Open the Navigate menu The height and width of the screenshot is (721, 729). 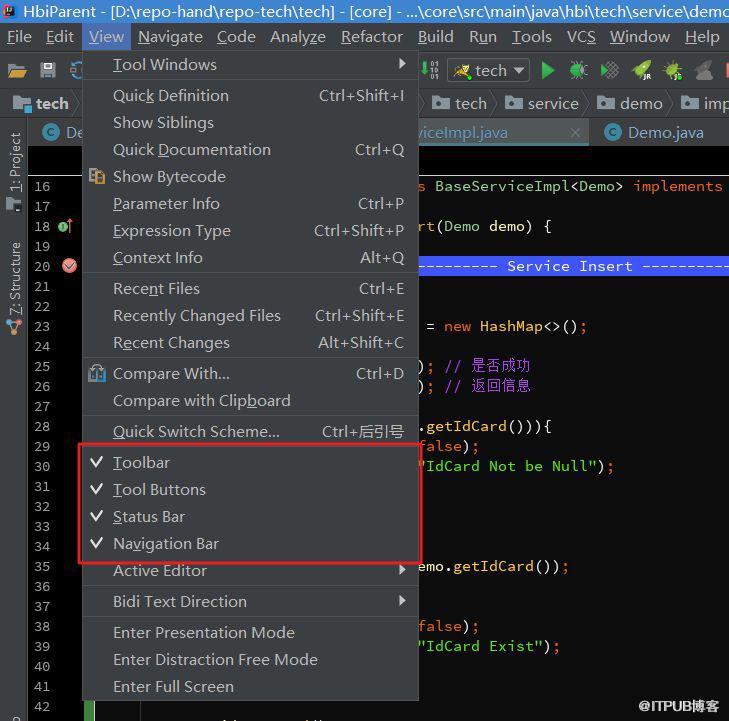tap(170, 37)
